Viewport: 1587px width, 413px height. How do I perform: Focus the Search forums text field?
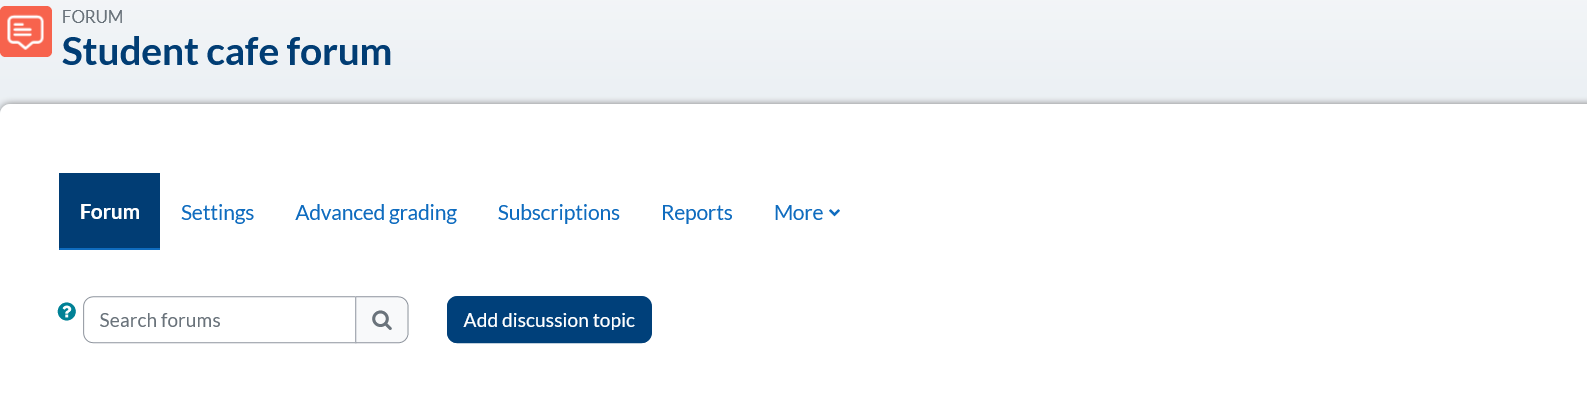220,320
